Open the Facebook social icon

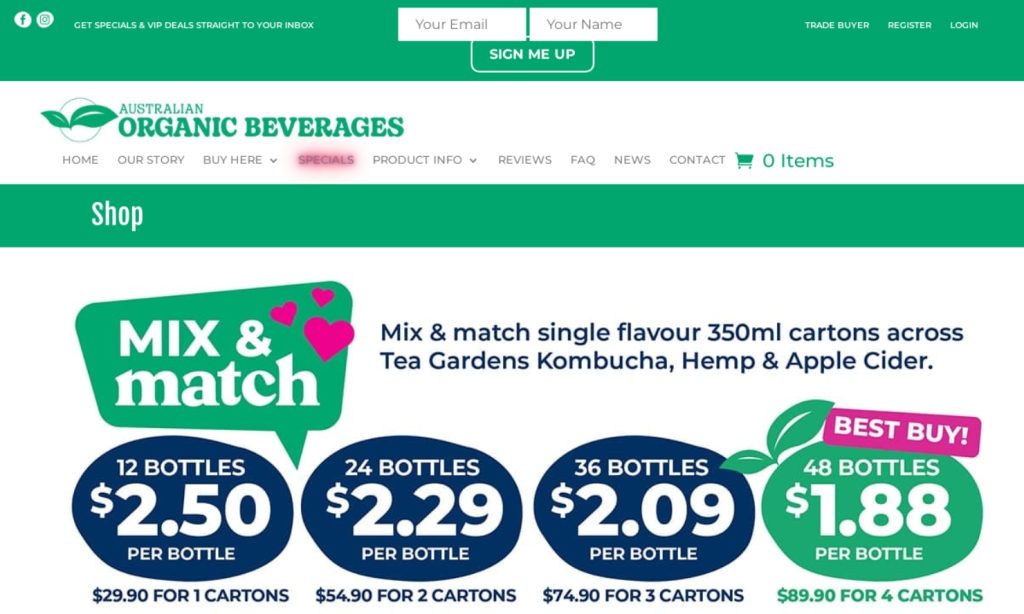[x=23, y=20]
